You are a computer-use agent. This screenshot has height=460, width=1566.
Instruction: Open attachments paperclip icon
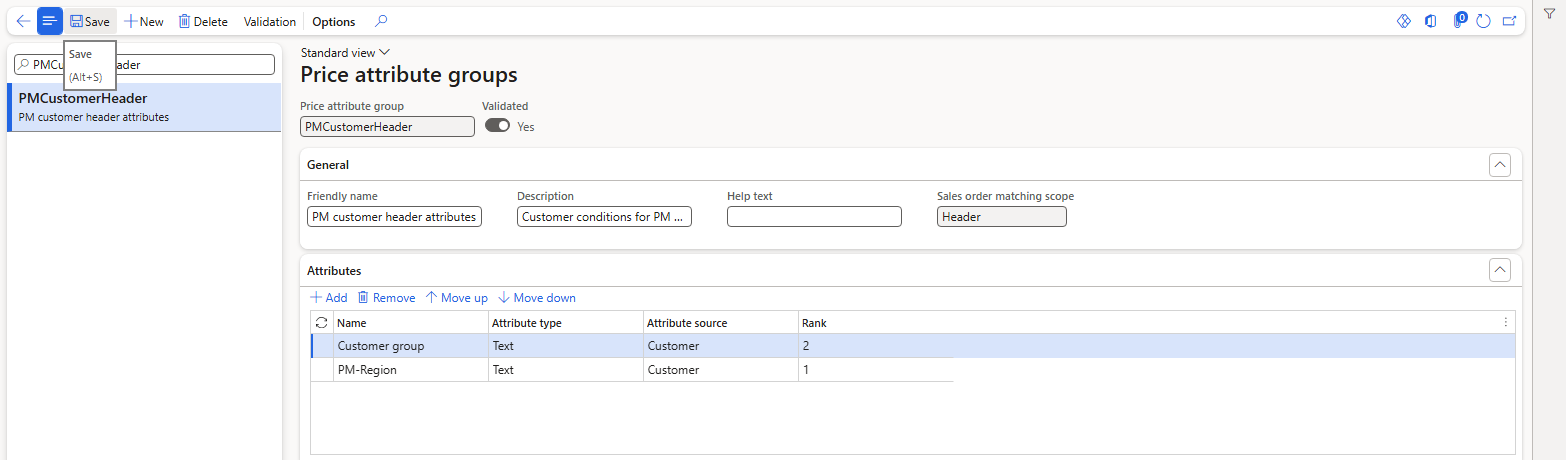click(x=1459, y=21)
